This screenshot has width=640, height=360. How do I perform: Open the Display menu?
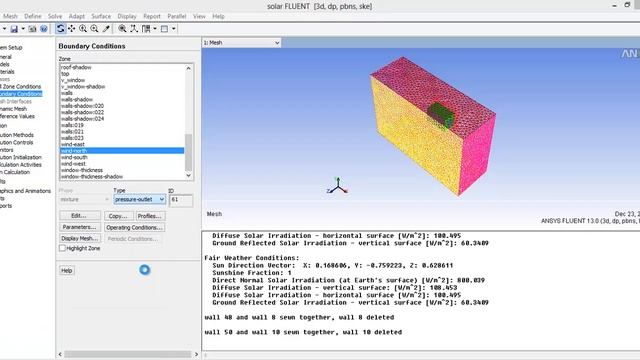[x=127, y=16]
